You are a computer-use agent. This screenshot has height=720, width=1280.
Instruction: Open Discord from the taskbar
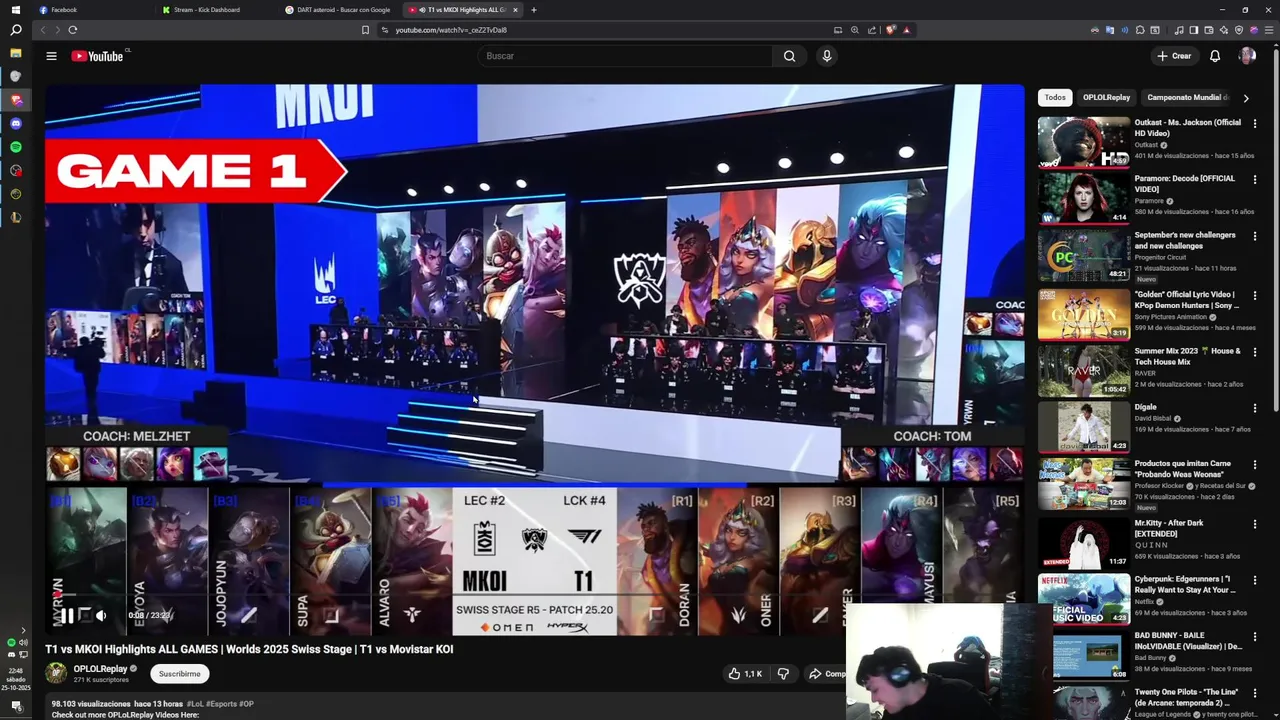(x=15, y=124)
